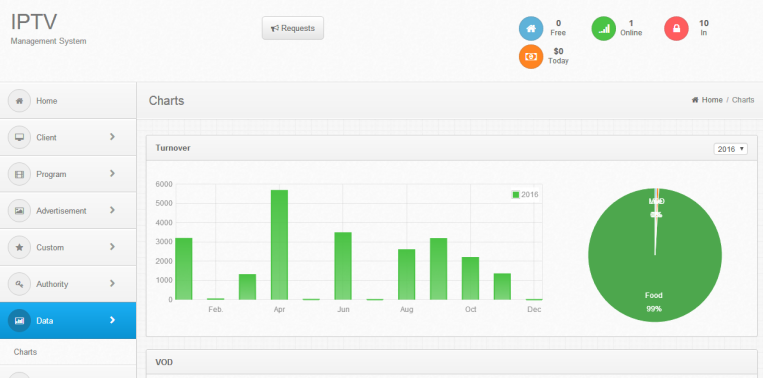Click the 6000 axis value
763x382 pixels.
pos(164,184)
